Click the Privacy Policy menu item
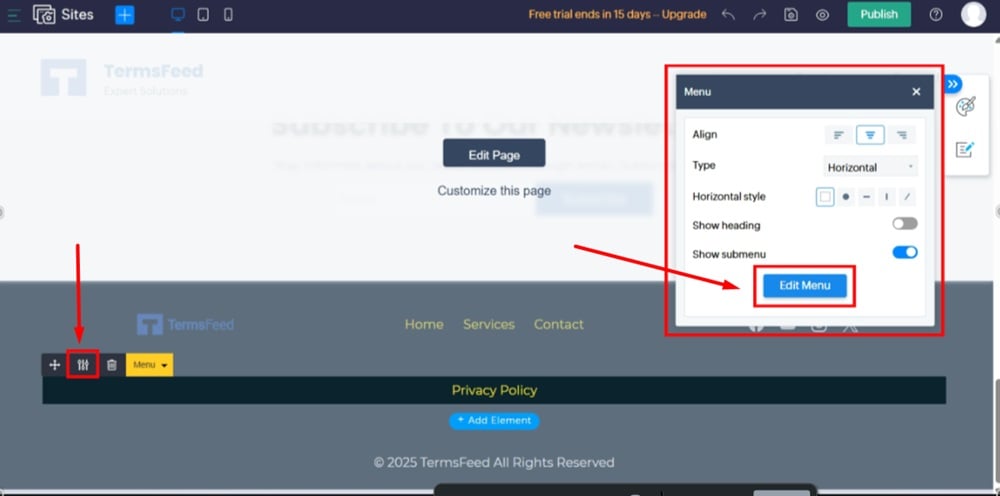The image size is (1000, 496). click(494, 390)
